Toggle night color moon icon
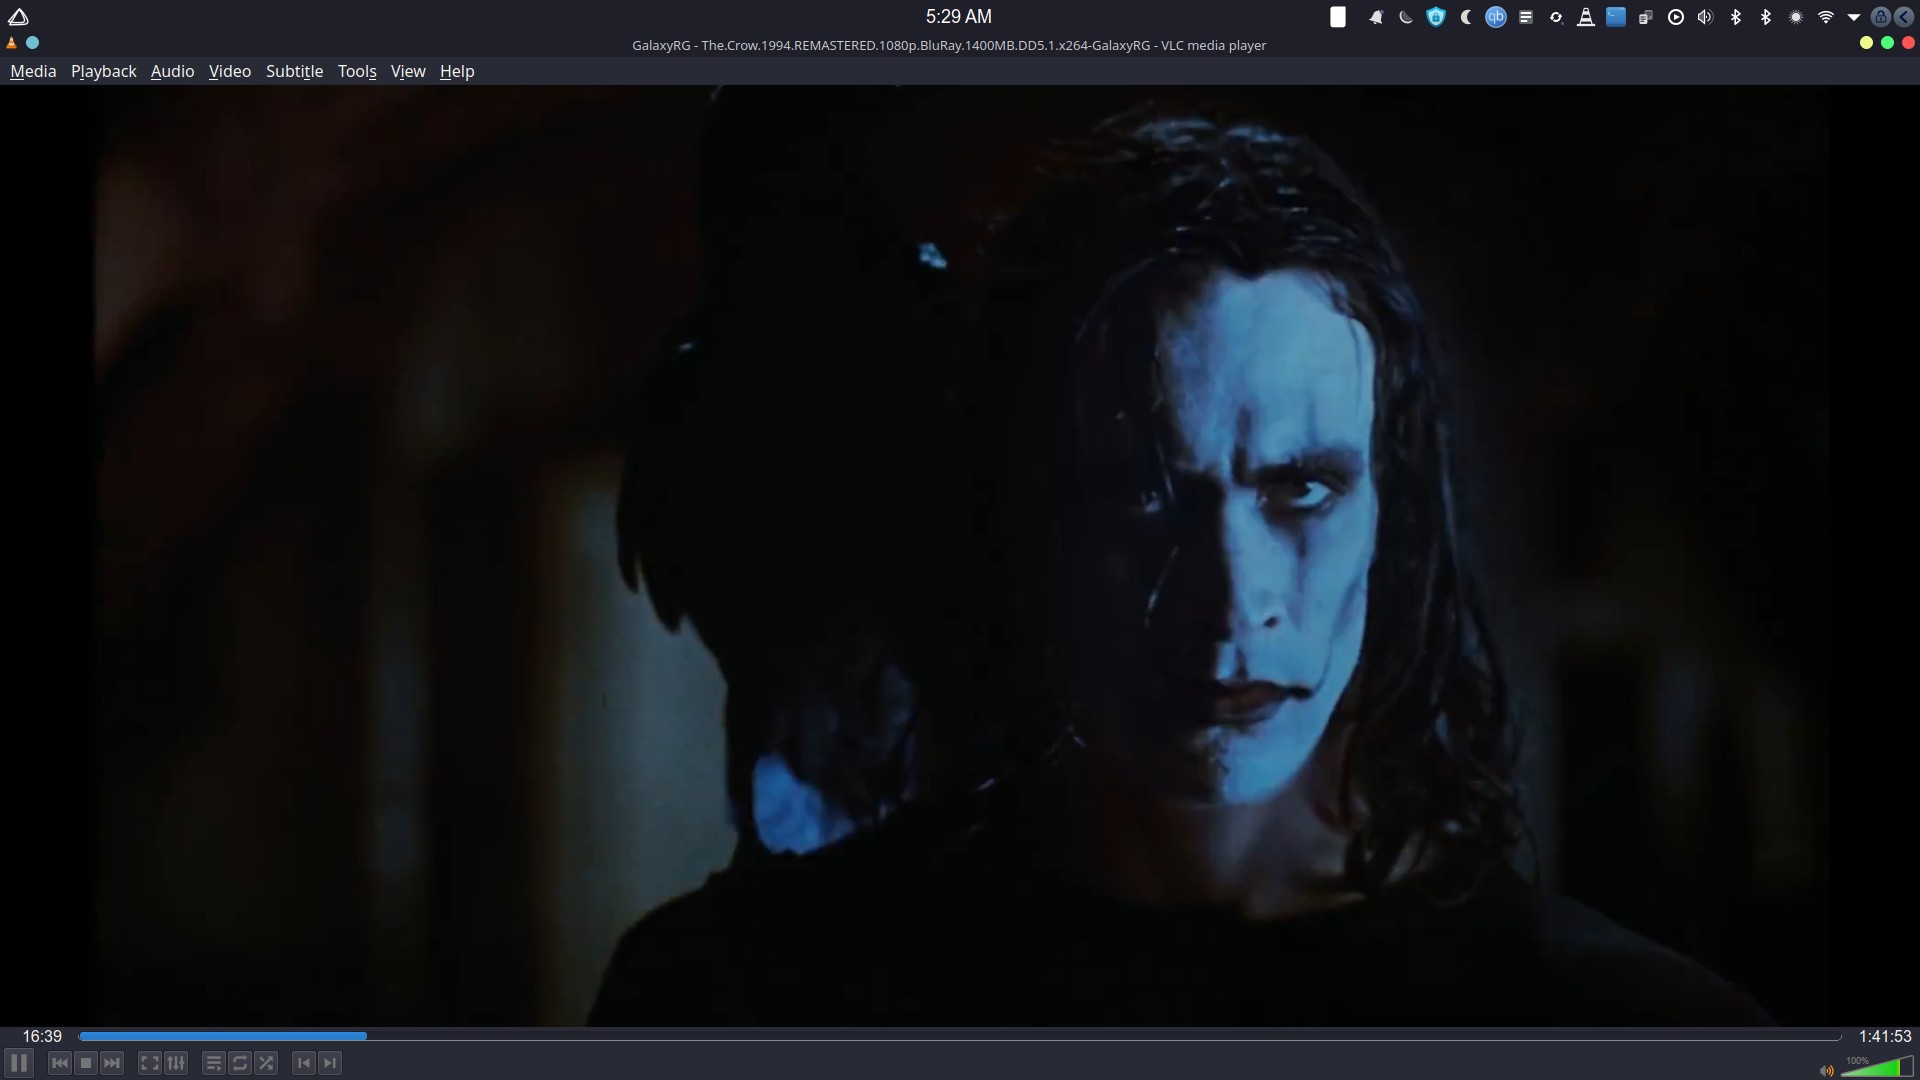This screenshot has height=1080, width=1920. point(1406,17)
